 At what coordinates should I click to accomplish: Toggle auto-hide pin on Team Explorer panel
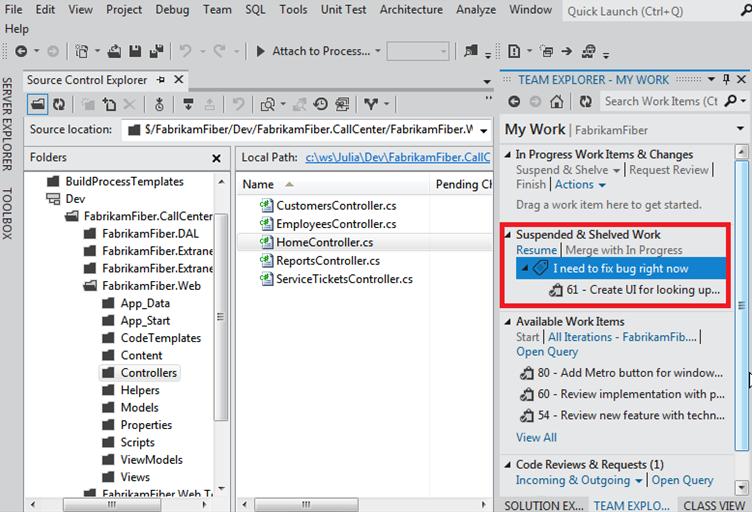point(726,79)
